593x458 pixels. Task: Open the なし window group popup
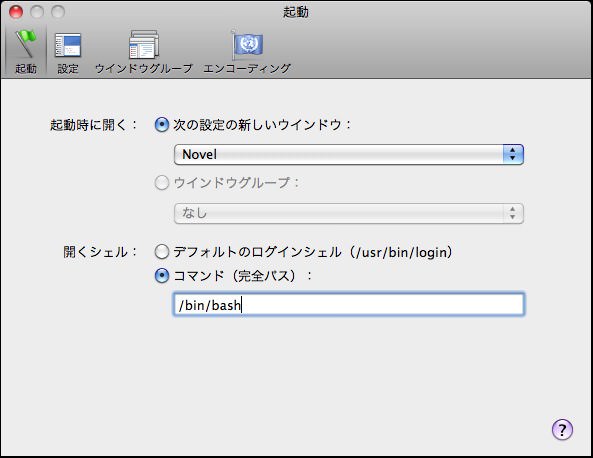349,213
